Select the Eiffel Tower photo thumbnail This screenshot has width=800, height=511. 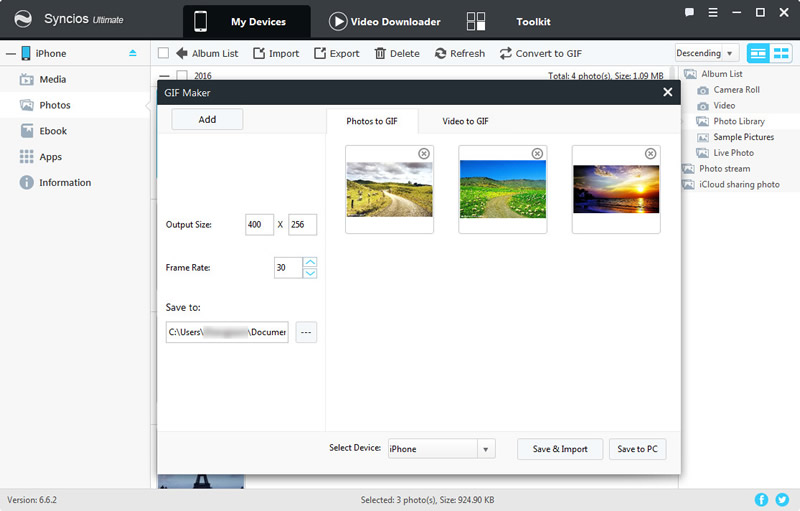pyautogui.click(x=201, y=481)
